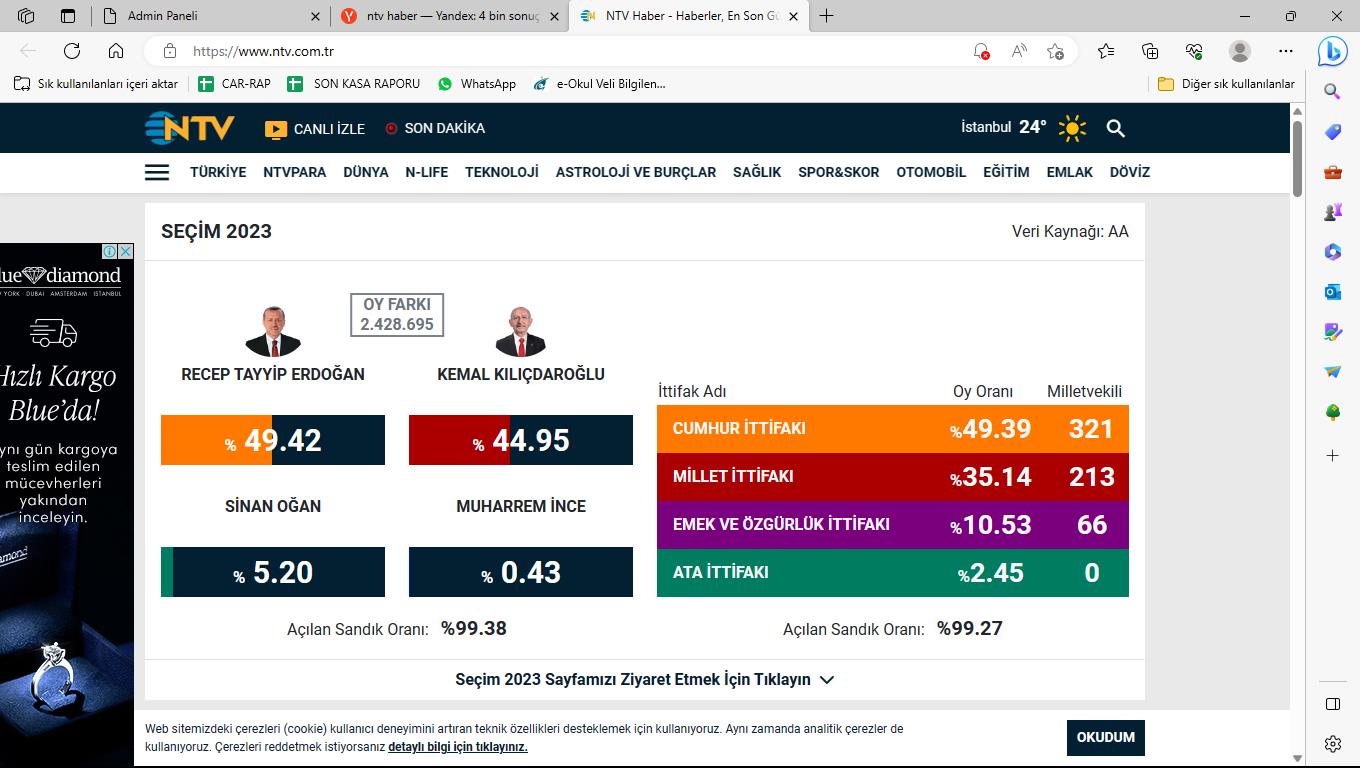Open the NTV hamburger menu

157,172
